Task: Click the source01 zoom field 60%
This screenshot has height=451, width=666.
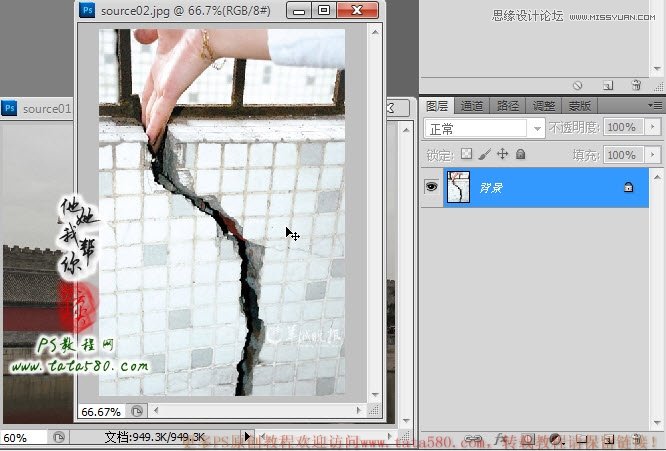Action: 23,437
